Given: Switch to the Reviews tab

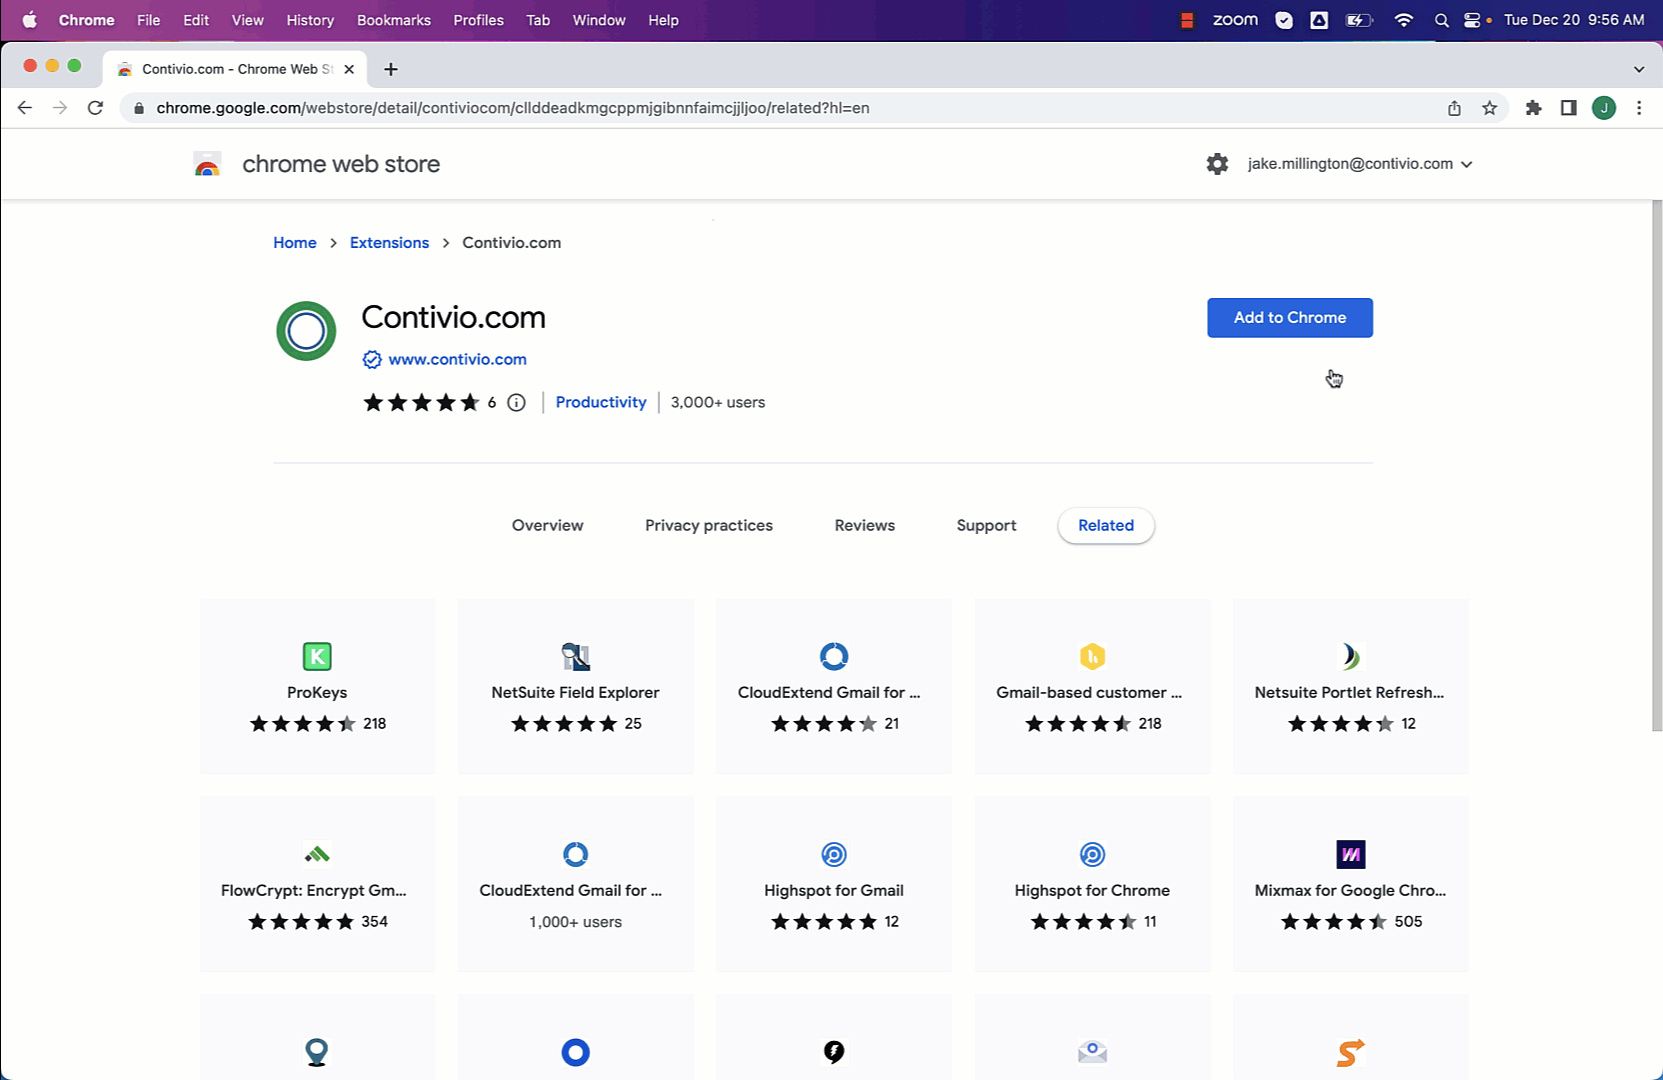Looking at the screenshot, I should pyautogui.click(x=864, y=526).
